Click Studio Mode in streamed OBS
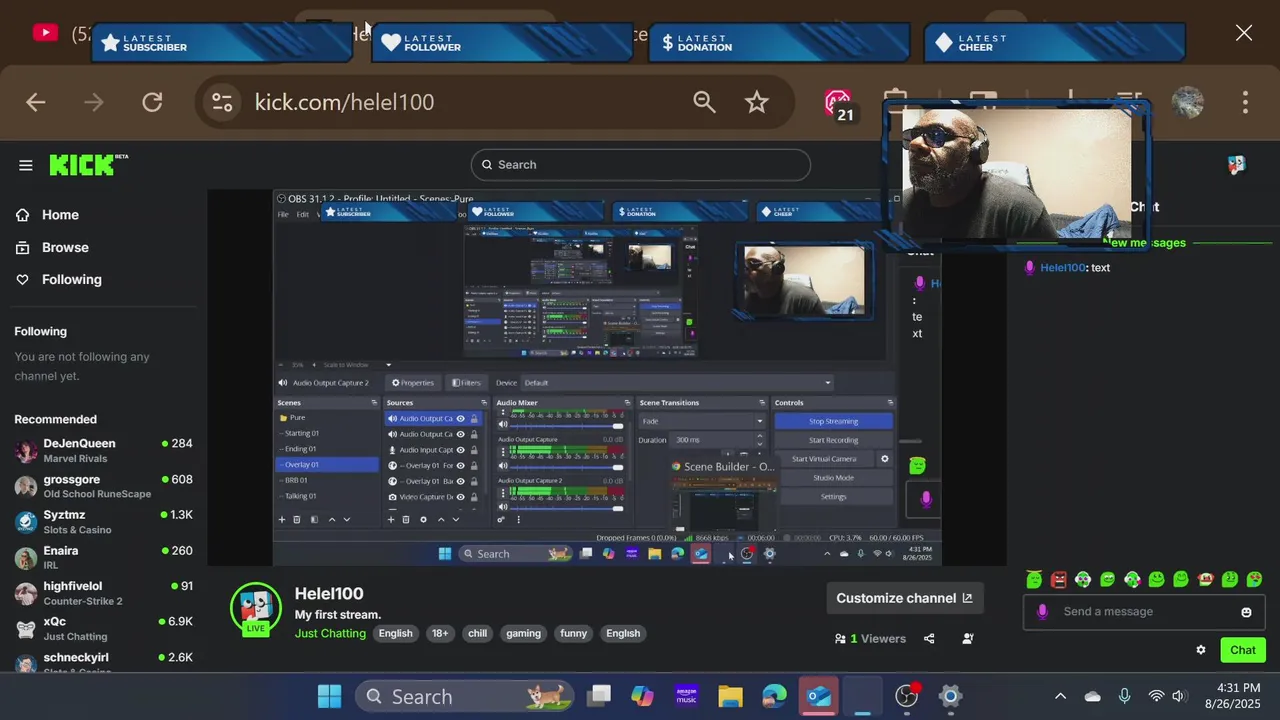This screenshot has width=1280, height=720. tap(833, 477)
